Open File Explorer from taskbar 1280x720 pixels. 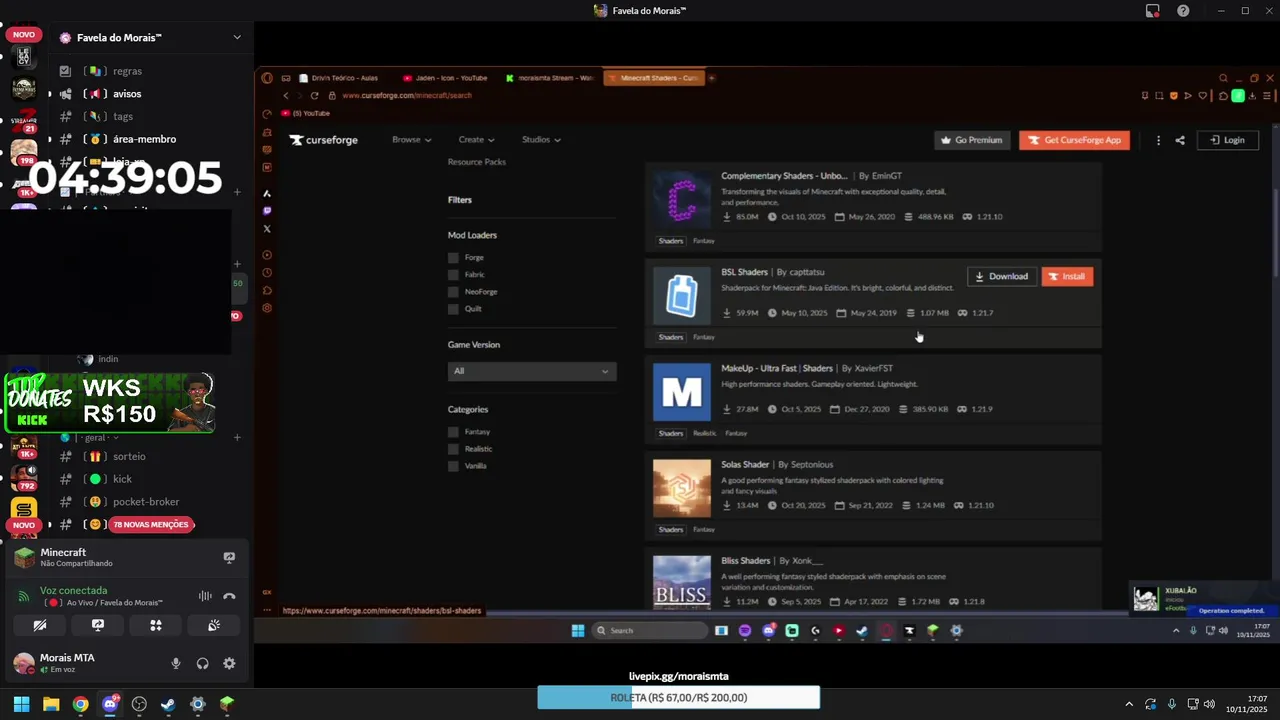click(51, 704)
